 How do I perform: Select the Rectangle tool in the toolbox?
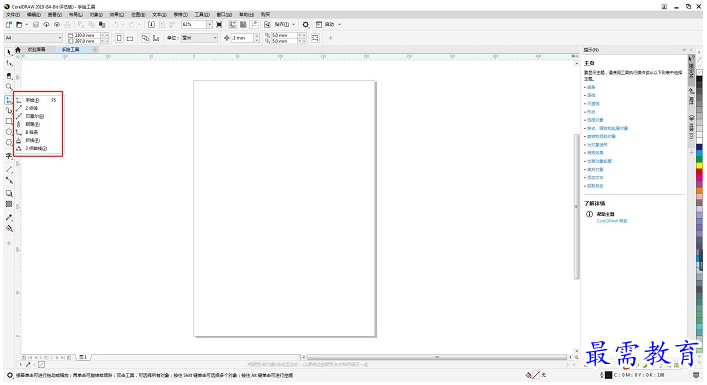9,121
